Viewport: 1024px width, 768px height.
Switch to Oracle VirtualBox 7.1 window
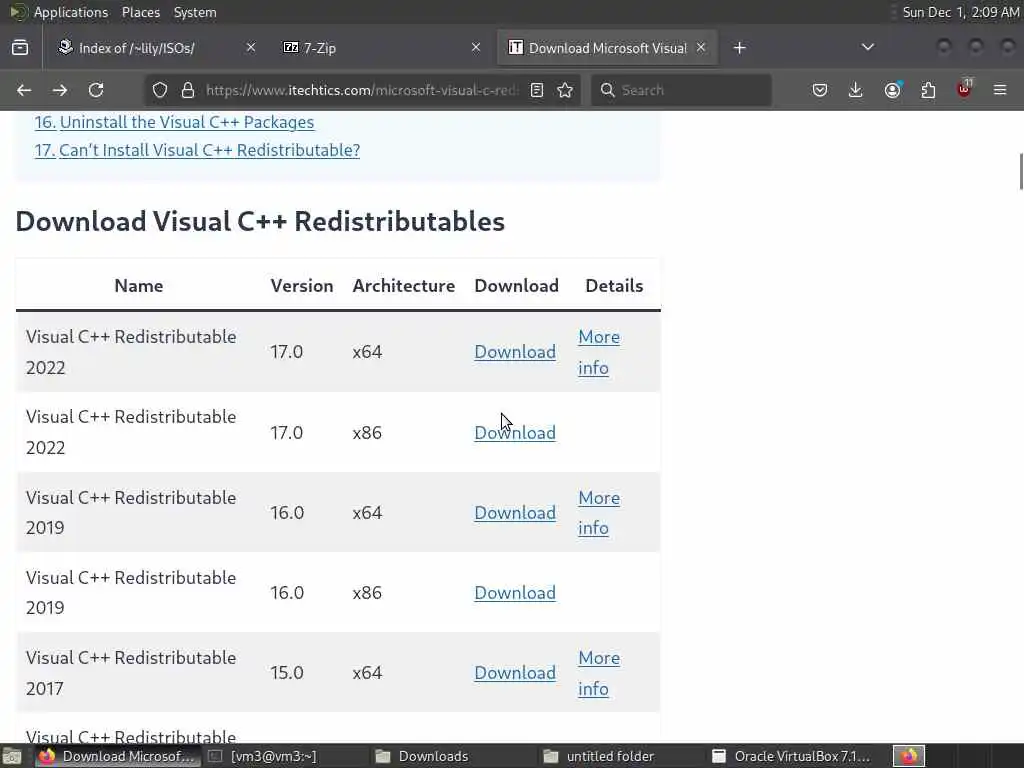click(791, 756)
